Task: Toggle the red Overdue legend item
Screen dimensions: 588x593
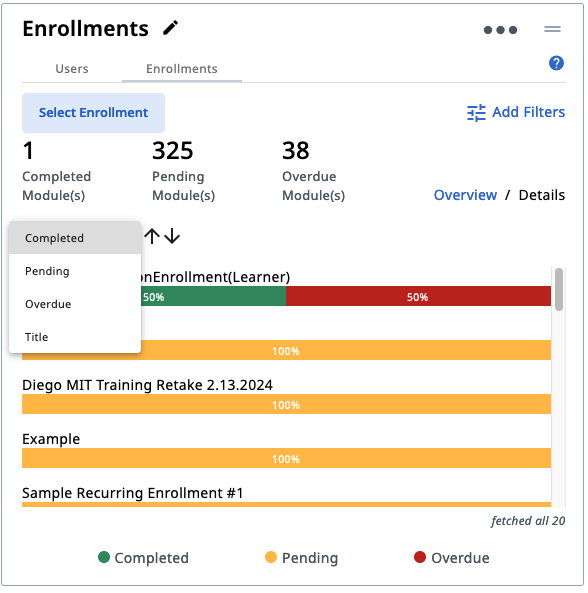Action: tap(451, 558)
